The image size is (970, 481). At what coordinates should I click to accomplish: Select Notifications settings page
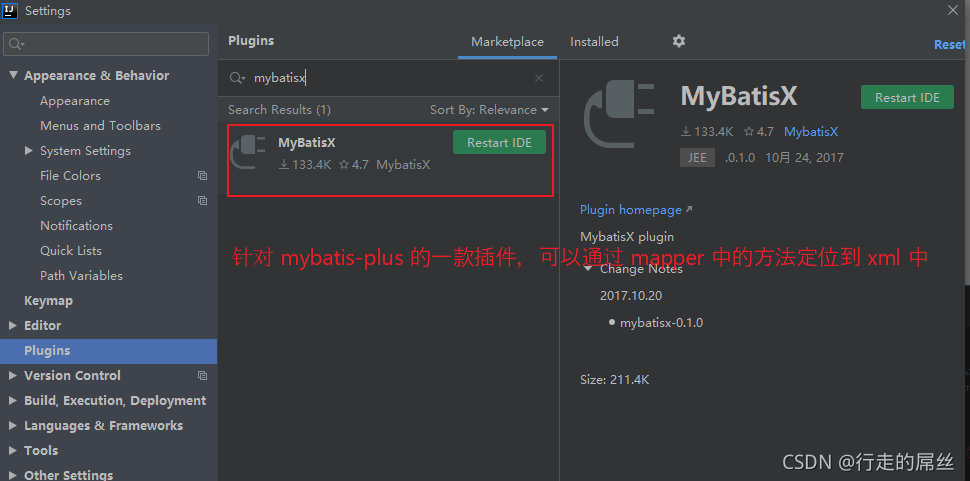tap(76, 226)
